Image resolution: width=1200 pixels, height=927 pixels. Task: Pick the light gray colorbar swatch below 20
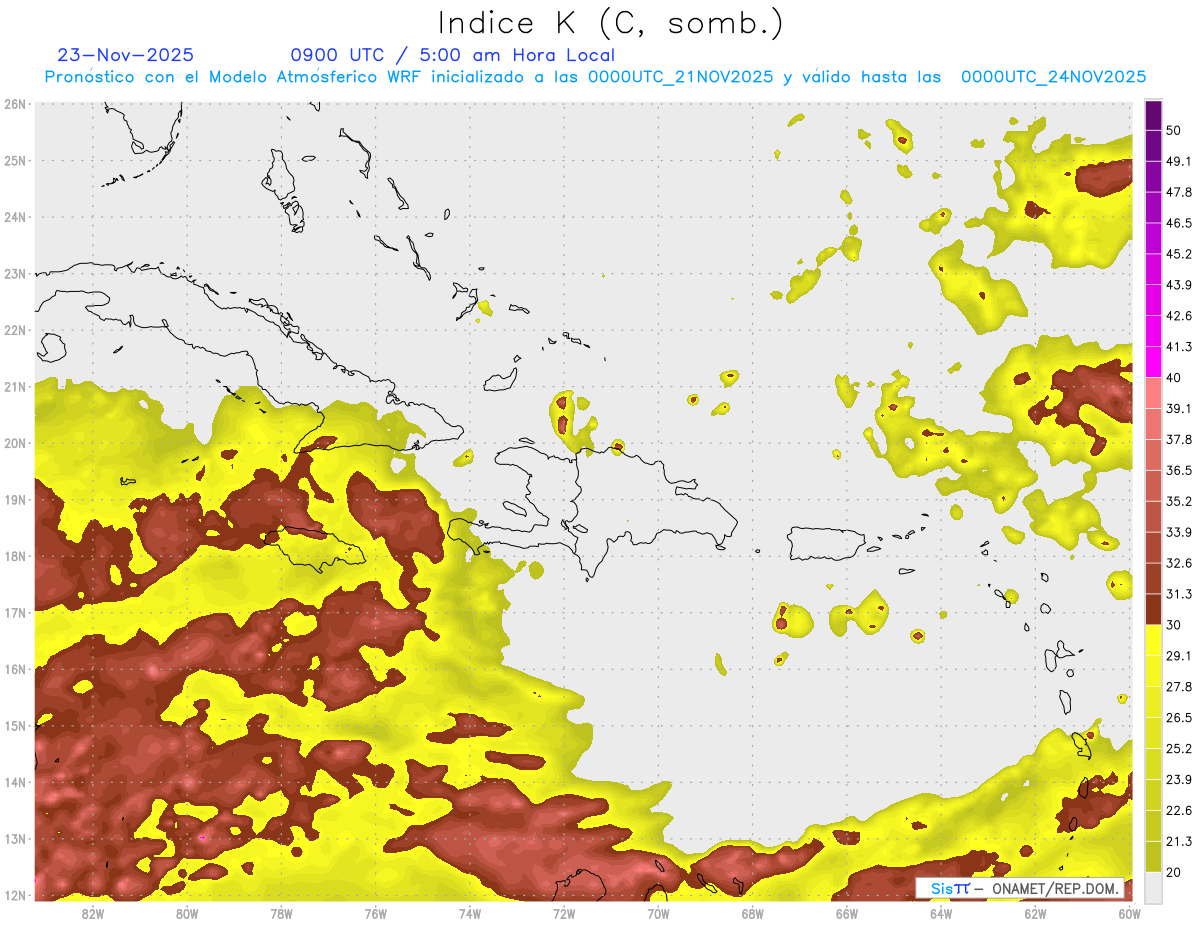pyautogui.click(x=1153, y=886)
